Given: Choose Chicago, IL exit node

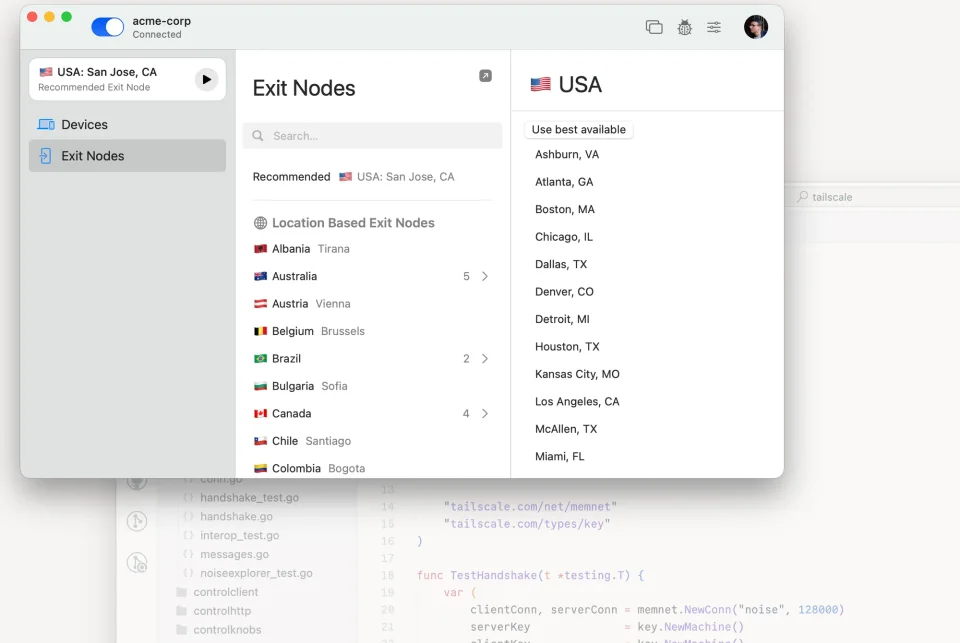Looking at the screenshot, I should pos(564,237).
